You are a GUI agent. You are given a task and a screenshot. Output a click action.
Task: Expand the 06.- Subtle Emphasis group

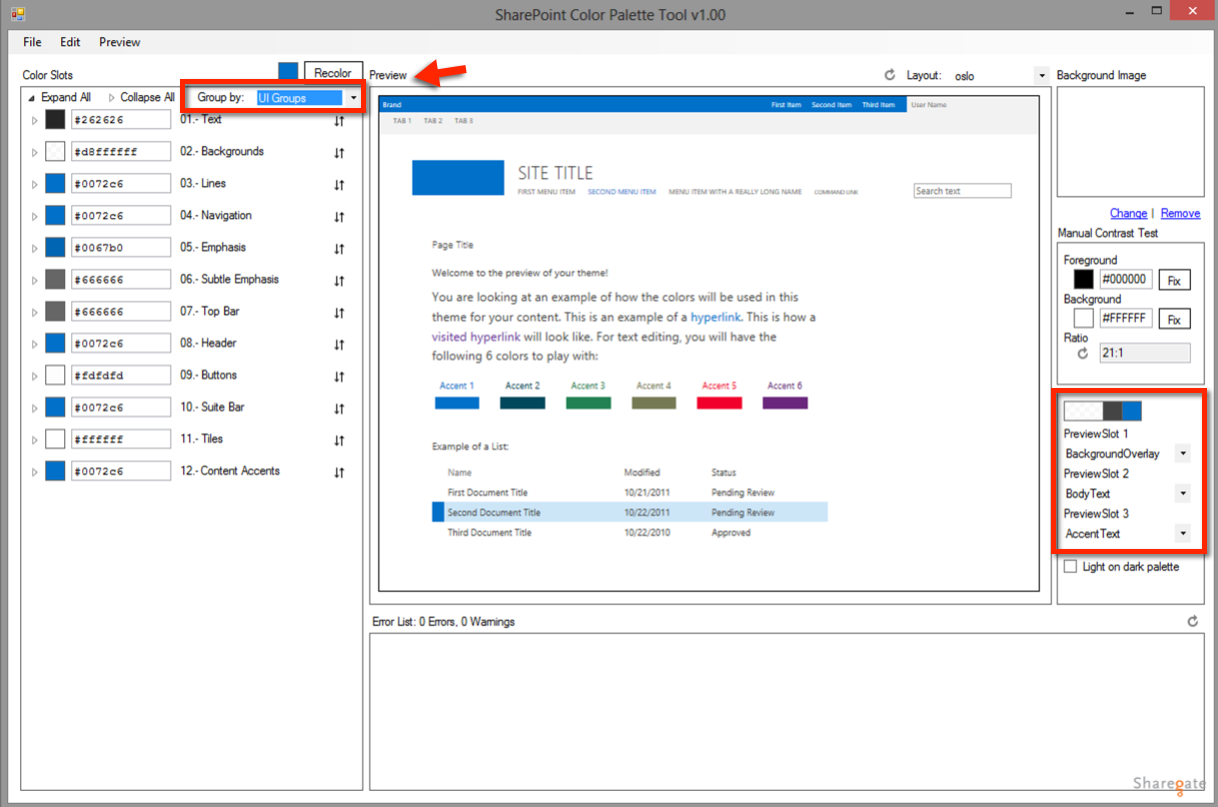(x=34, y=281)
